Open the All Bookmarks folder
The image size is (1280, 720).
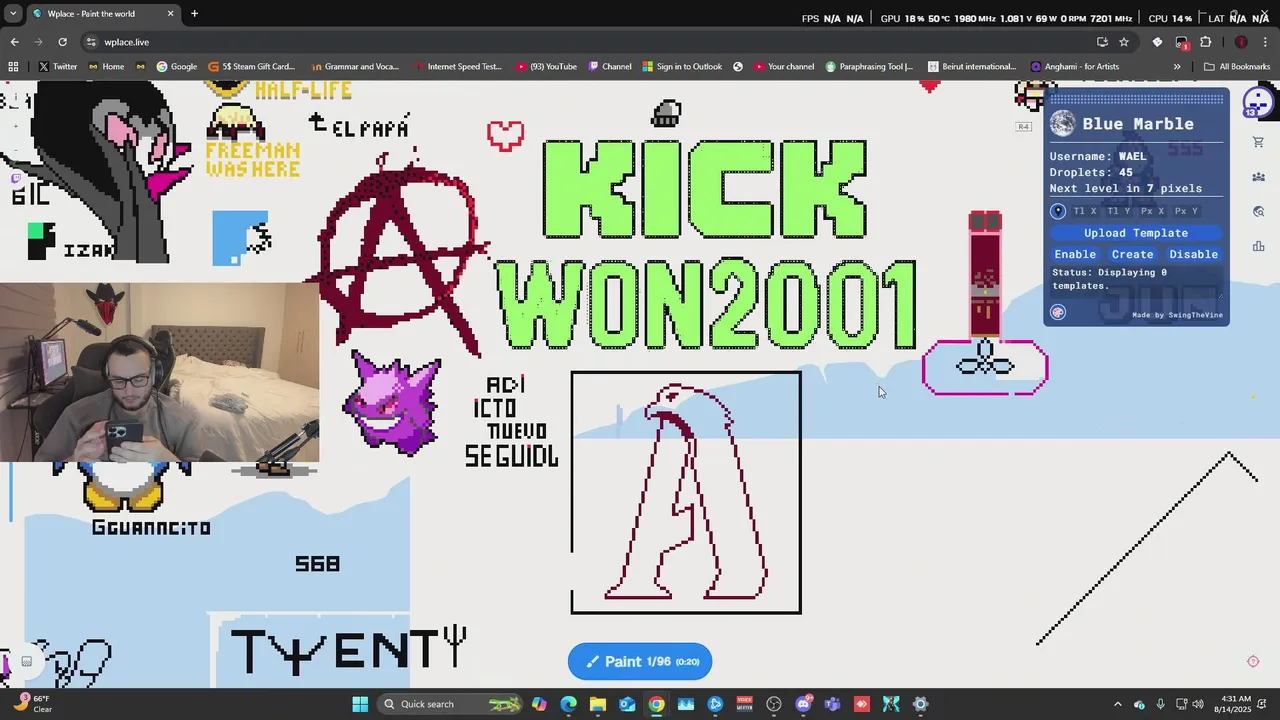tap(1237, 67)
